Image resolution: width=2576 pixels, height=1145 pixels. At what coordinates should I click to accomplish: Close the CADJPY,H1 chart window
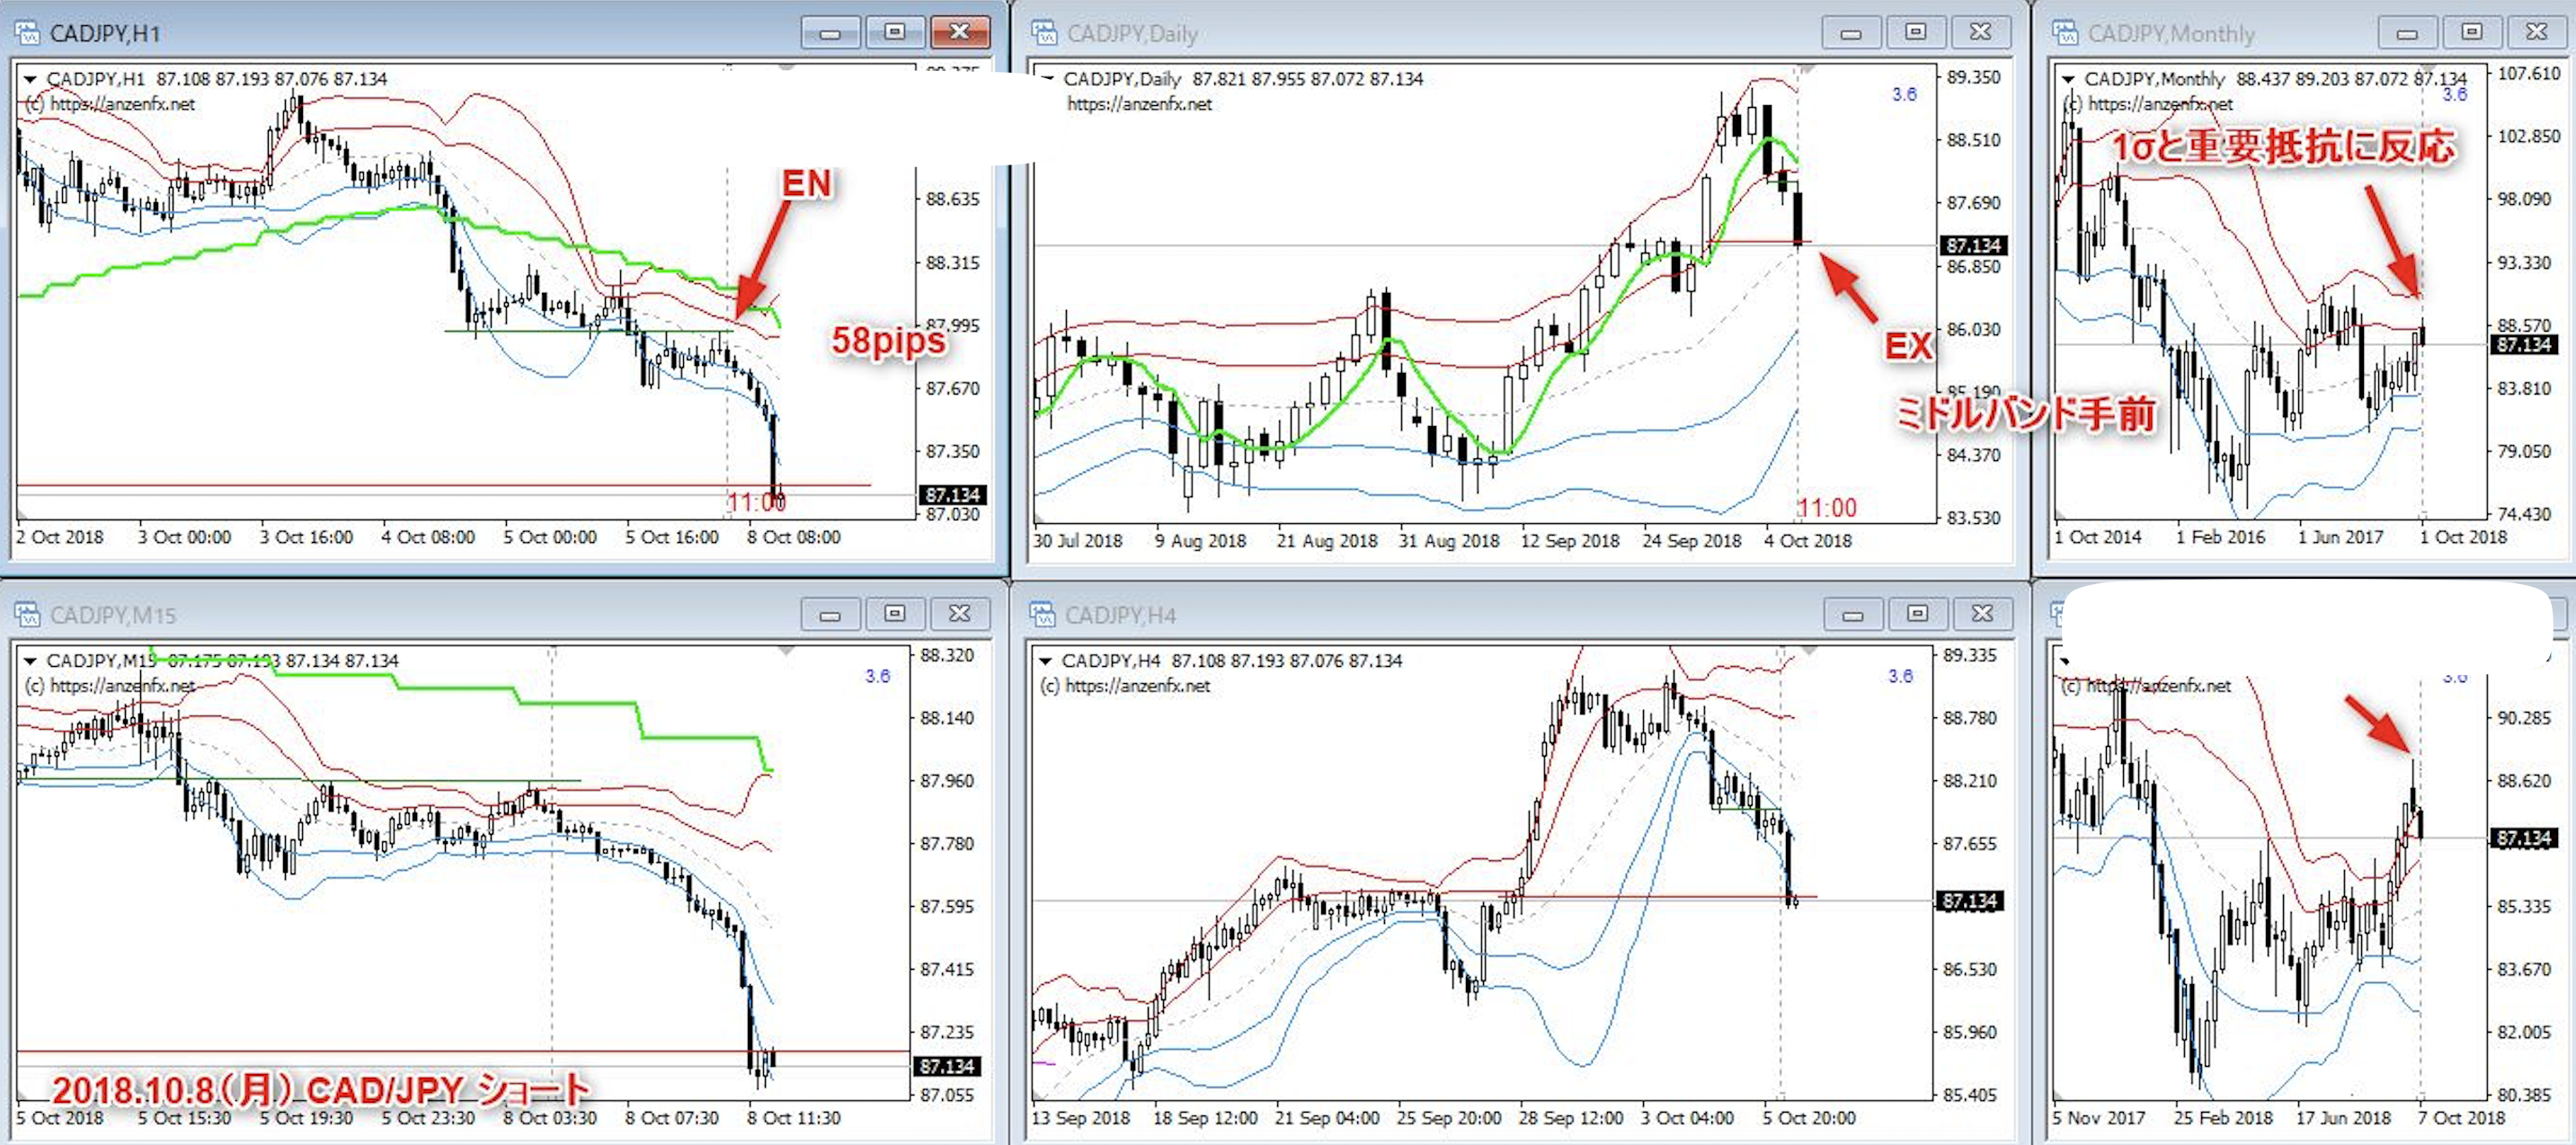[x=959, y=32]
